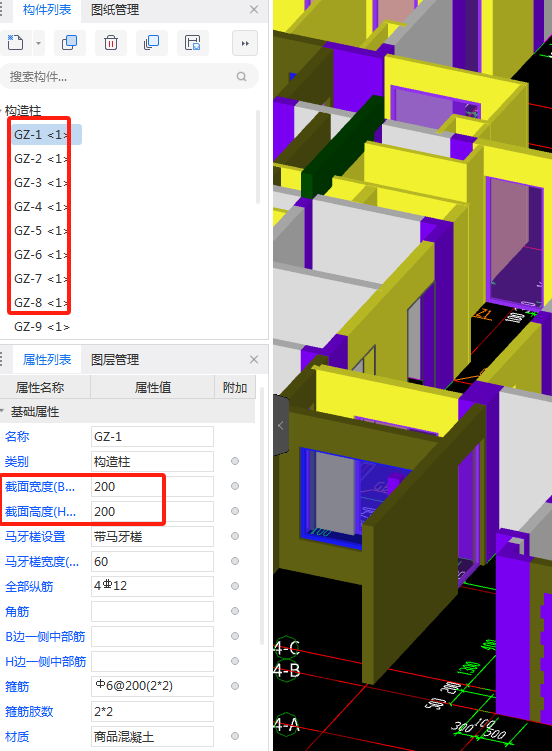Viewport: 552px width, 751px height.
Task: Click the B边一侧中部筋 value field
Action: [x=152, y=637]
